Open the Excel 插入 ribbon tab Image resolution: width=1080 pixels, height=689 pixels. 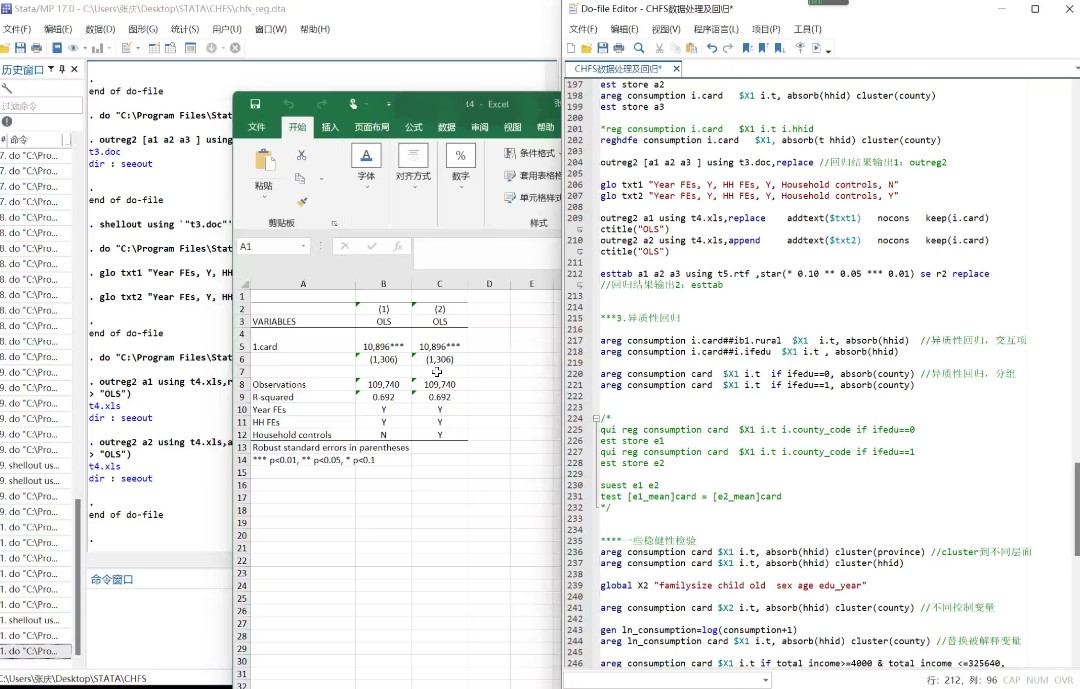[330, 128]
